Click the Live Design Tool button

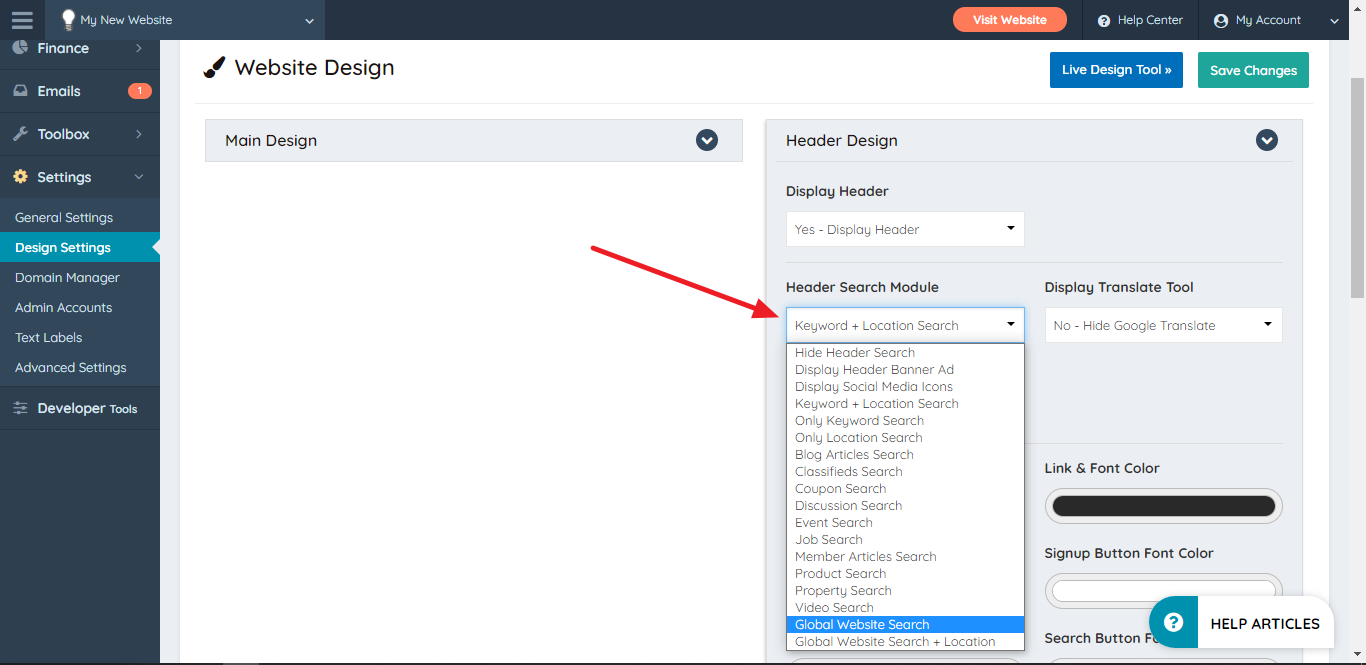[1116, 70]
